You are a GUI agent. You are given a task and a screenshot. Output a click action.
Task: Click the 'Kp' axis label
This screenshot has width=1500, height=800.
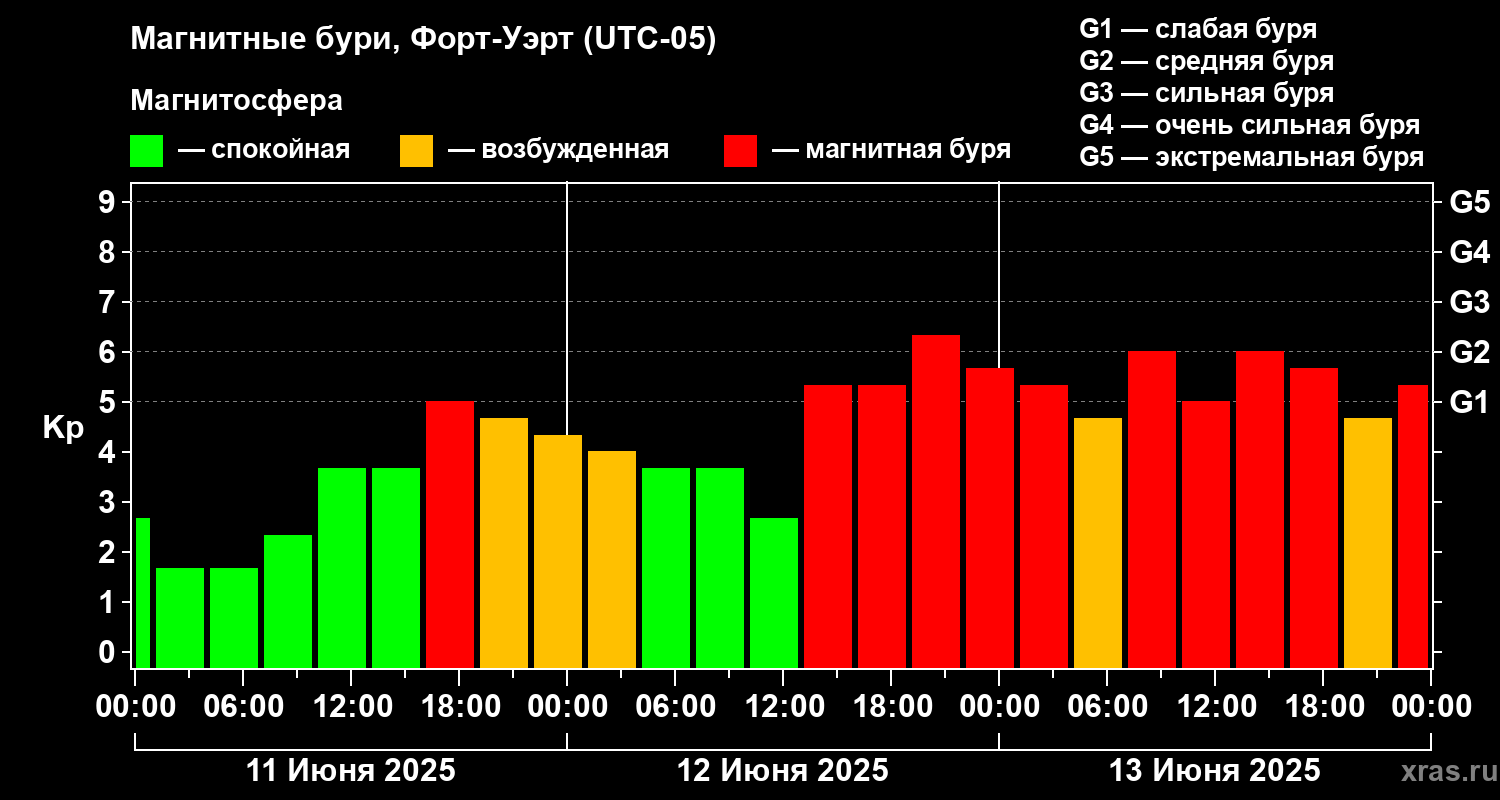point(63,427)
